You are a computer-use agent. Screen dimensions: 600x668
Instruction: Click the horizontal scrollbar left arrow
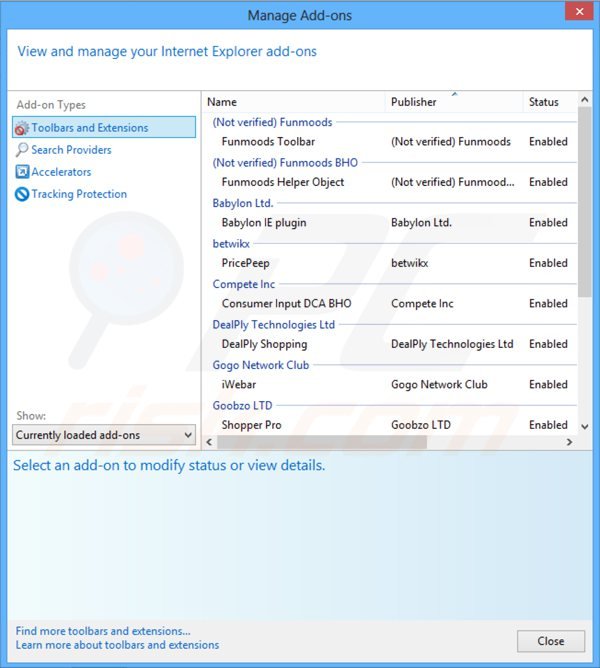tap(209, 442)
